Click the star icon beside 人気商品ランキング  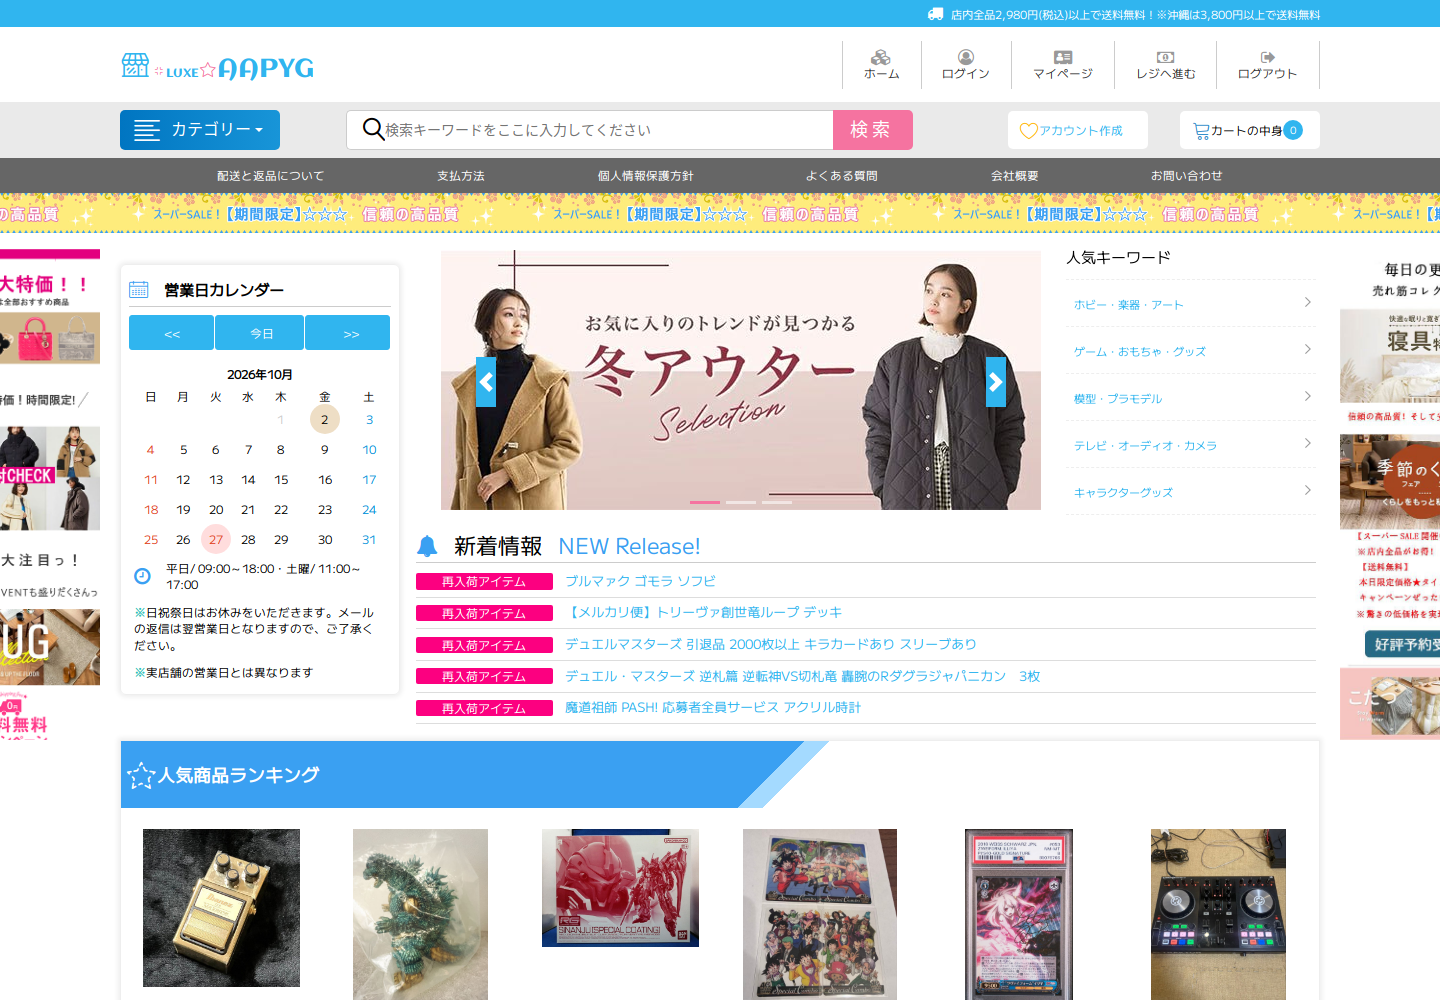[x=141, y=775]
